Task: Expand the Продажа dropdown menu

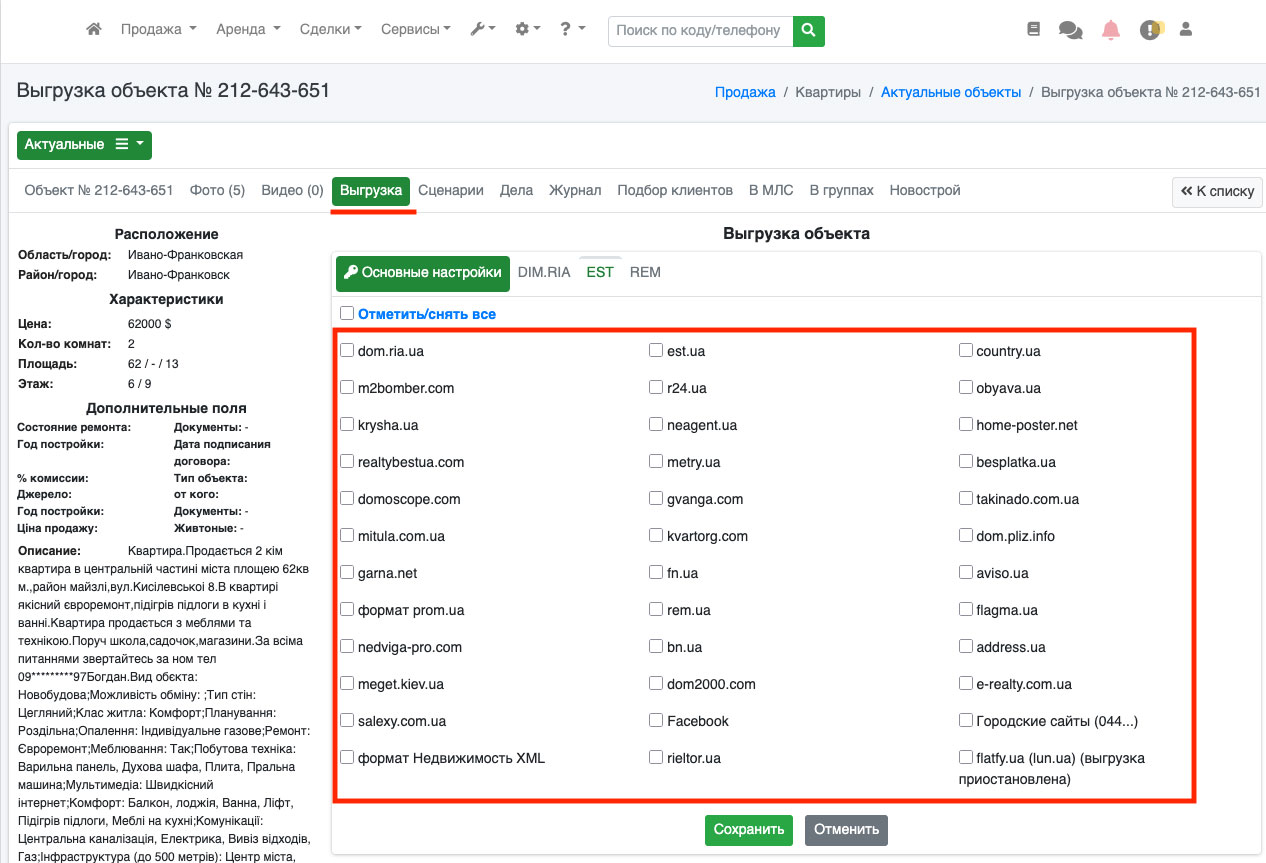Action: point(158,30)
